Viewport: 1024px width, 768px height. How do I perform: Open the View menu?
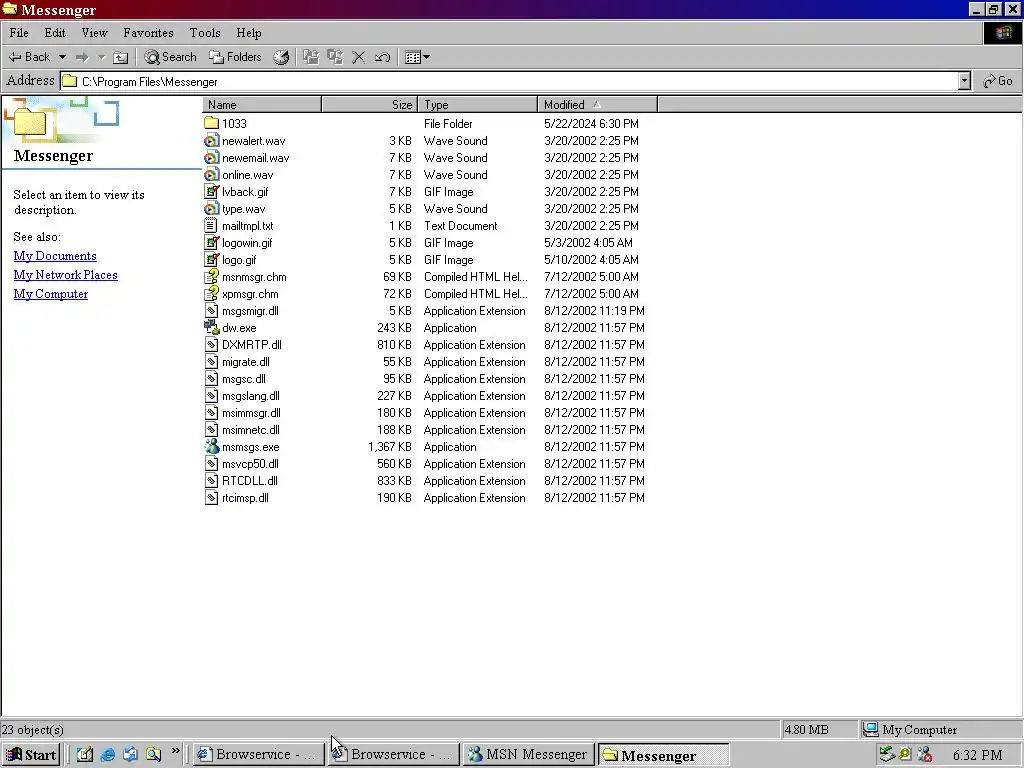[95, 33]
